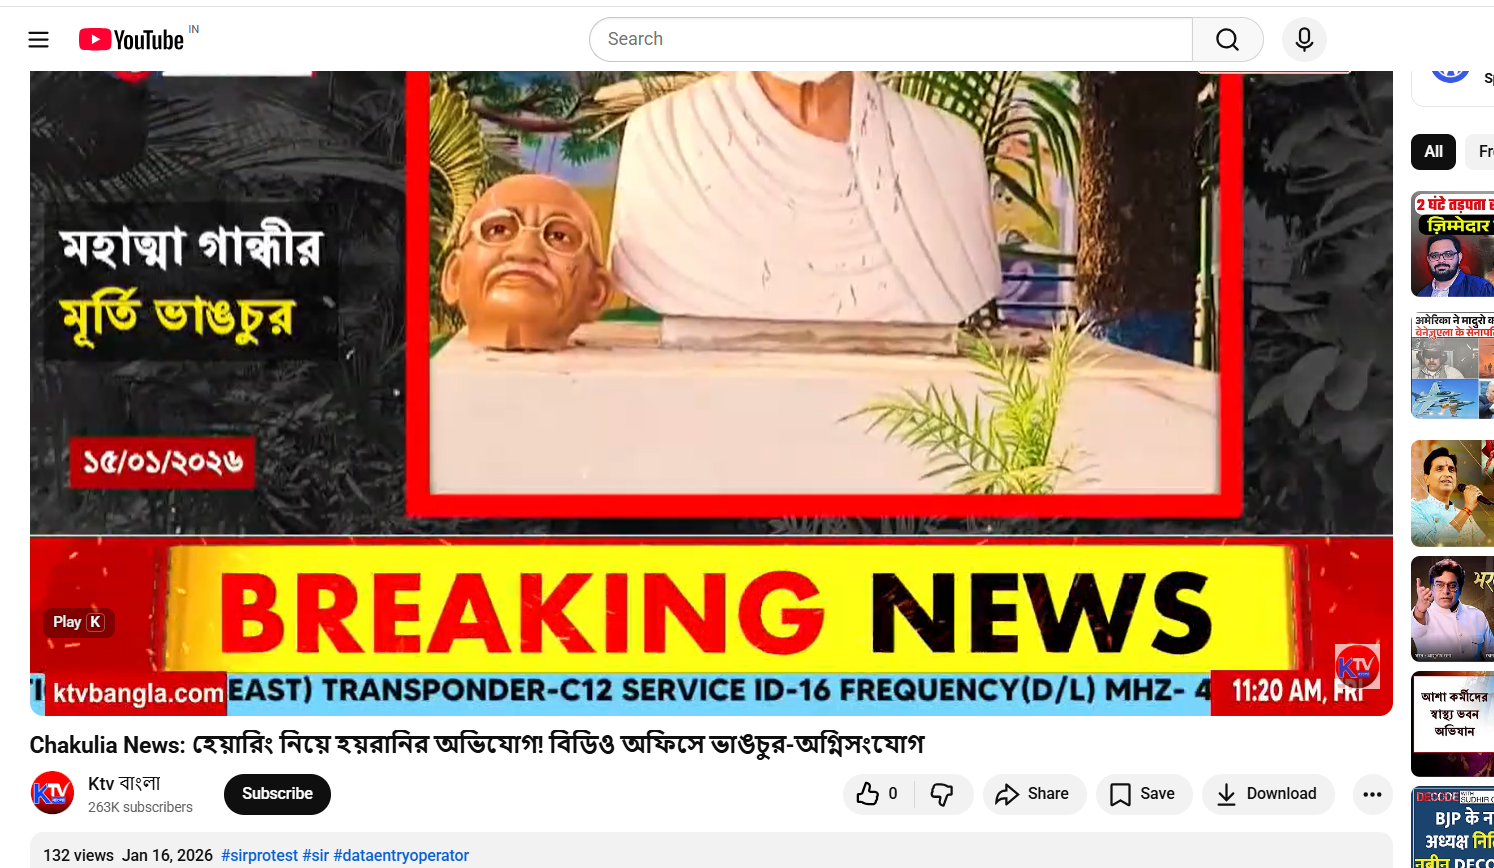The width and height of the screenshot is (1494, 868).
Task: Subscribe to Ktv বাংলা channel
Action: tap(277, 794)
